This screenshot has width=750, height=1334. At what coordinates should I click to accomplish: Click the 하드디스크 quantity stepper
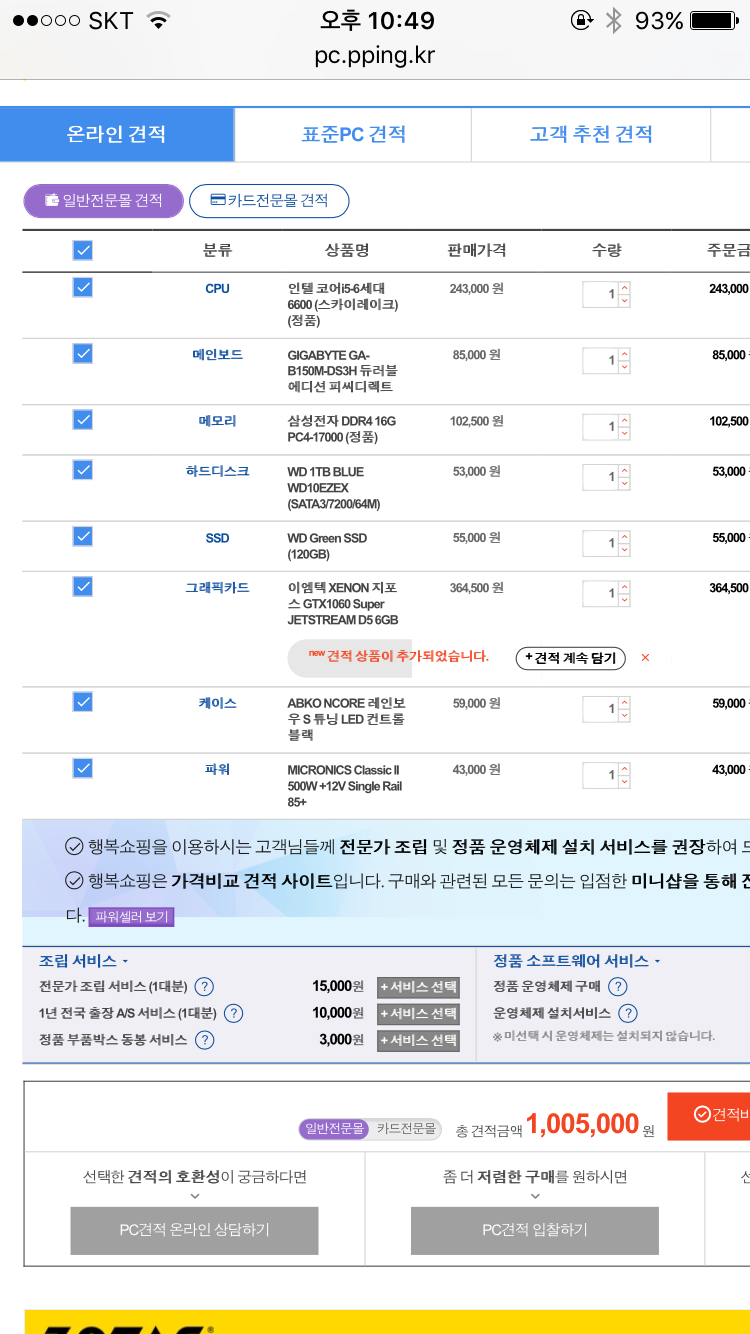tap(625, 477)
